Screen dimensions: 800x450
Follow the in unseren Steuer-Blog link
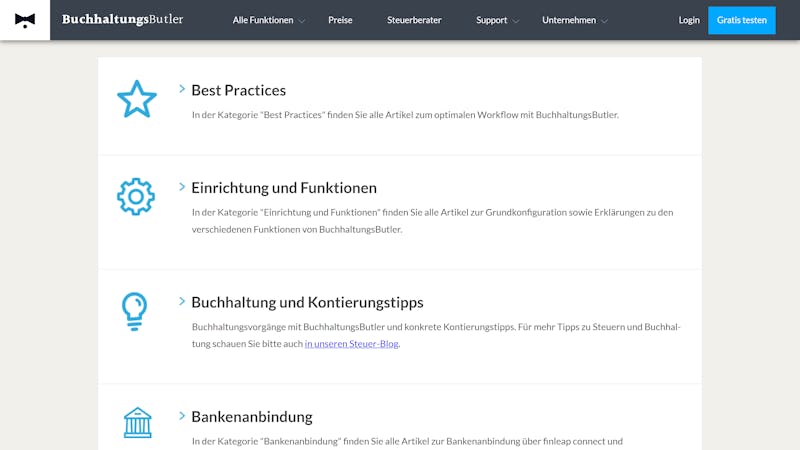point(352,344)
